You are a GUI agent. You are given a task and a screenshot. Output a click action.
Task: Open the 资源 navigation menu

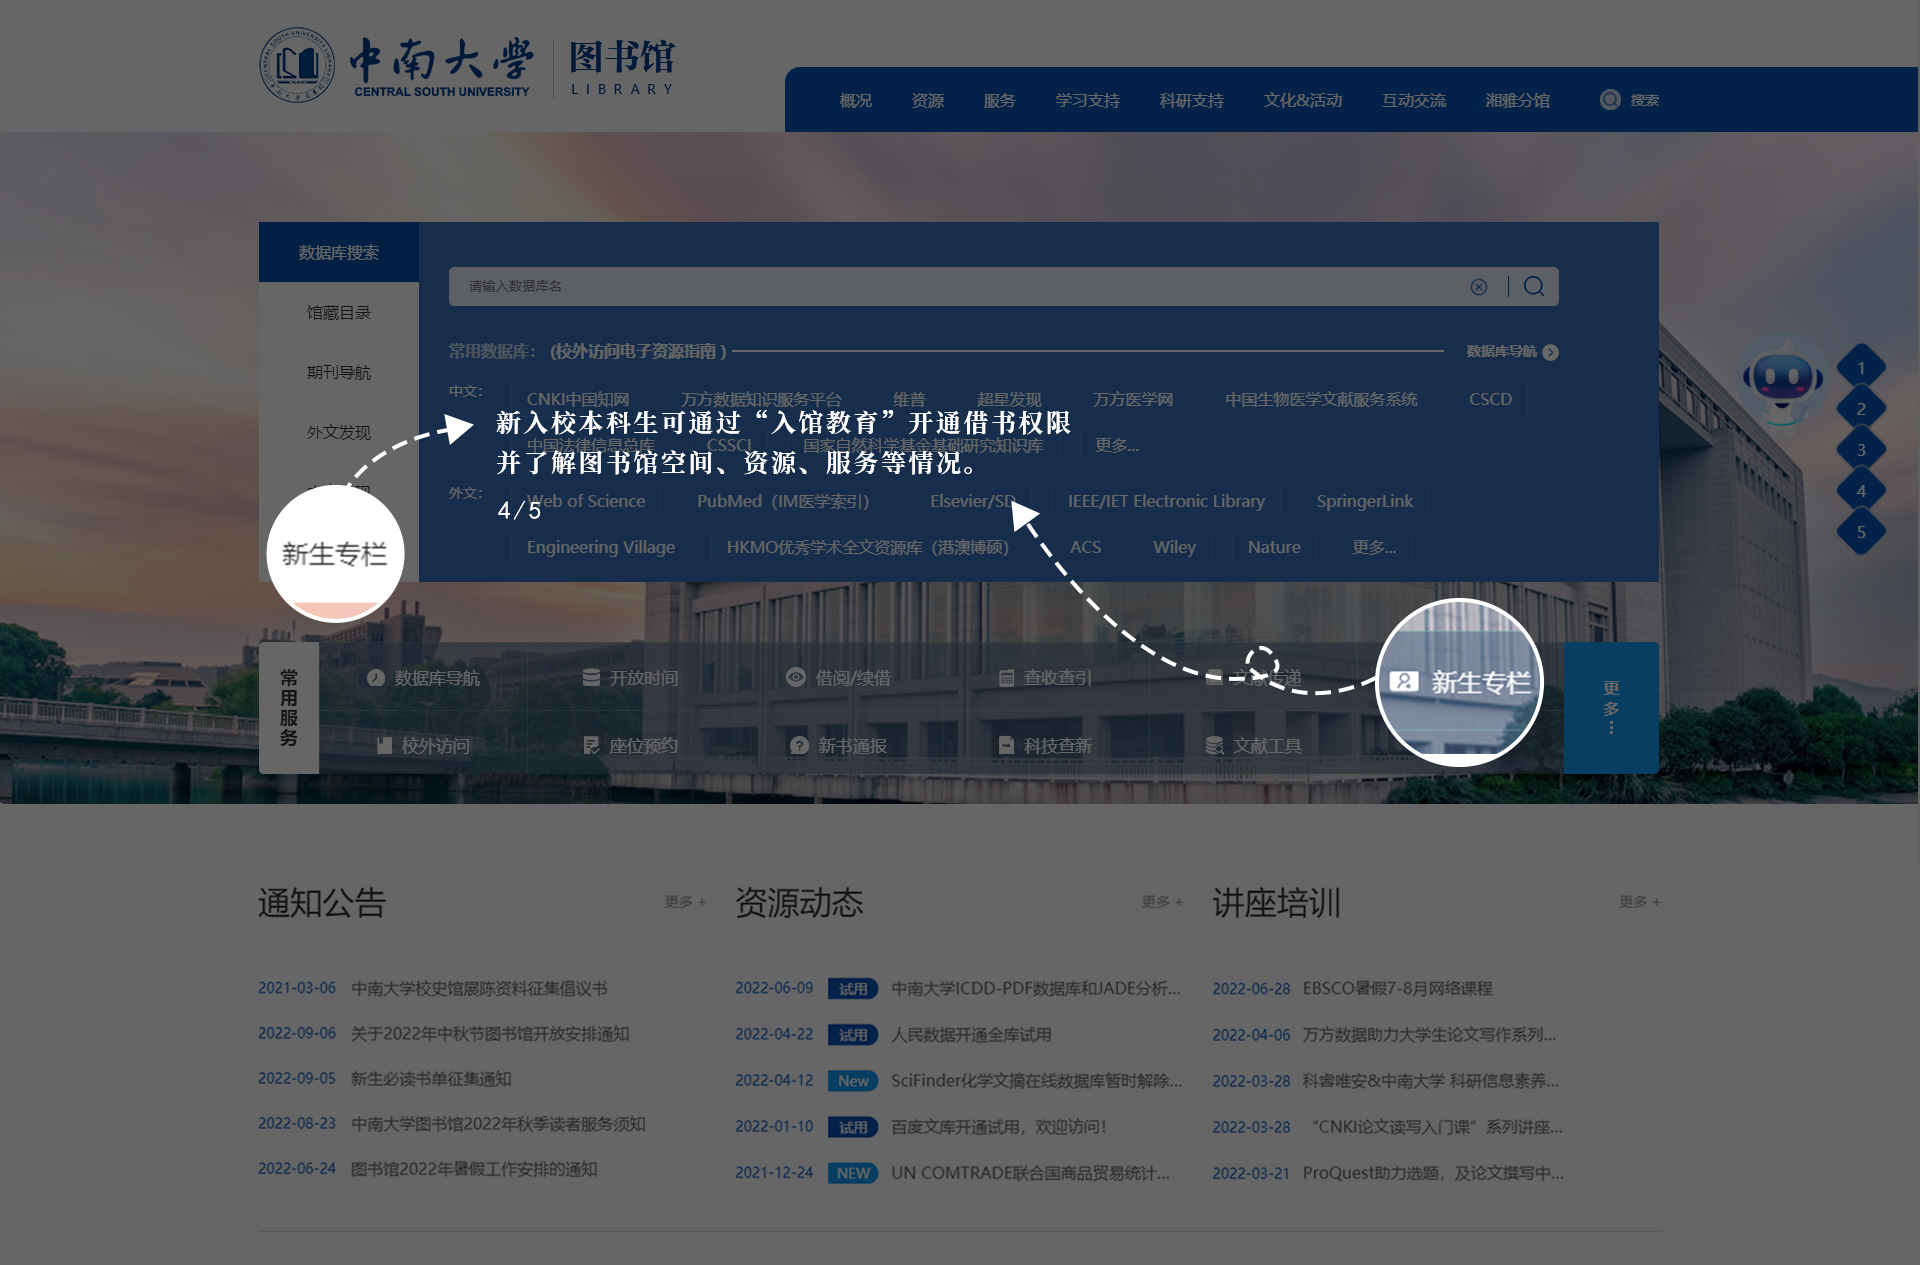pos(927,100)
